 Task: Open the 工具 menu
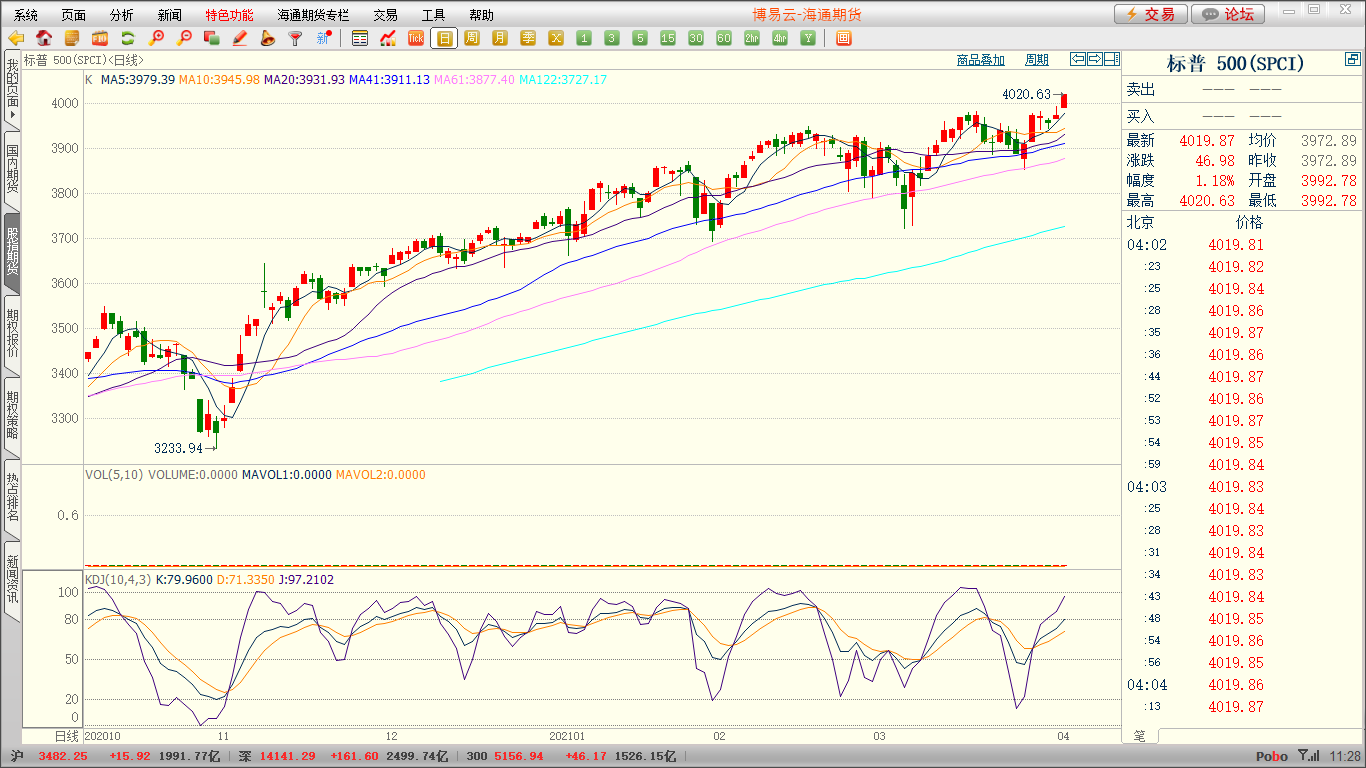(434, 15)
